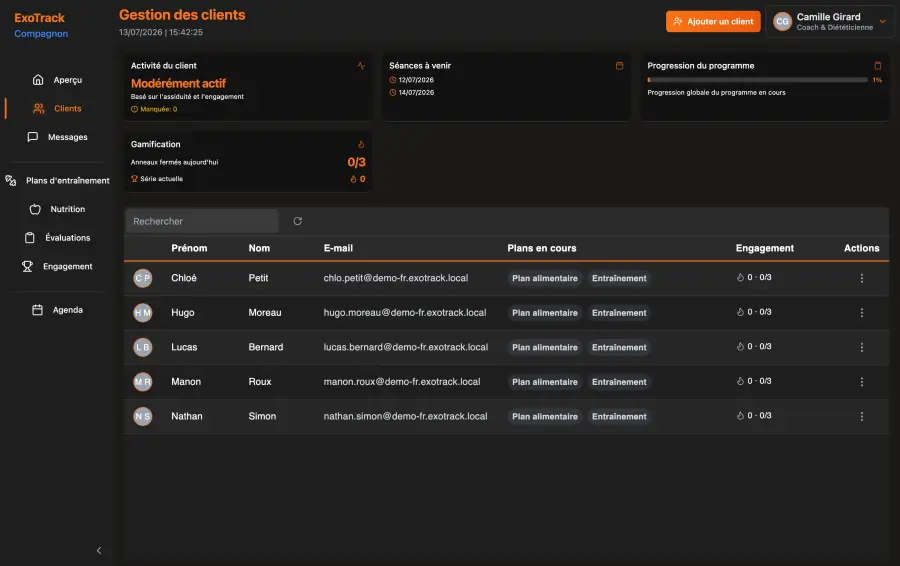The height and width of the screenshot is (566, 900).
Task: Open actions menu for Chloé Petit
Action: pos(862,278)
